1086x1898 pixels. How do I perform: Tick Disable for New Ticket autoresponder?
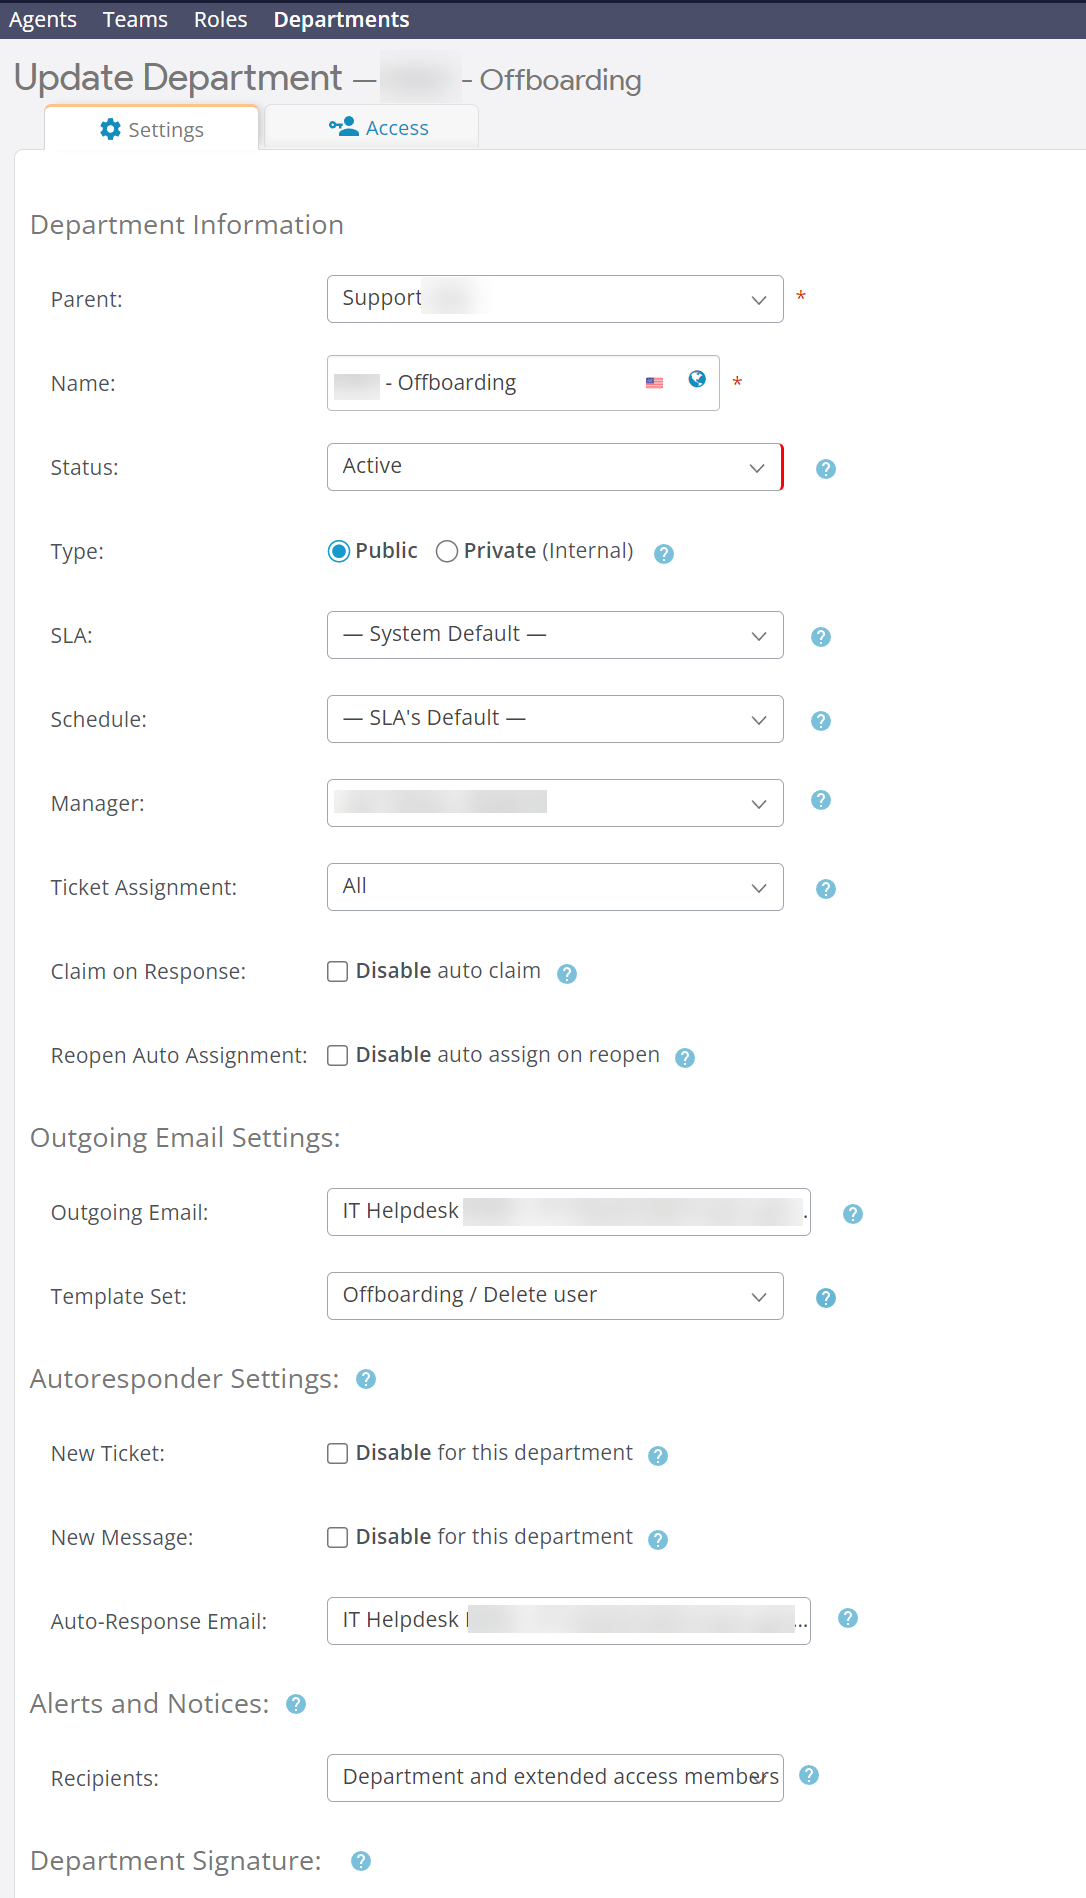point(338,1453)
